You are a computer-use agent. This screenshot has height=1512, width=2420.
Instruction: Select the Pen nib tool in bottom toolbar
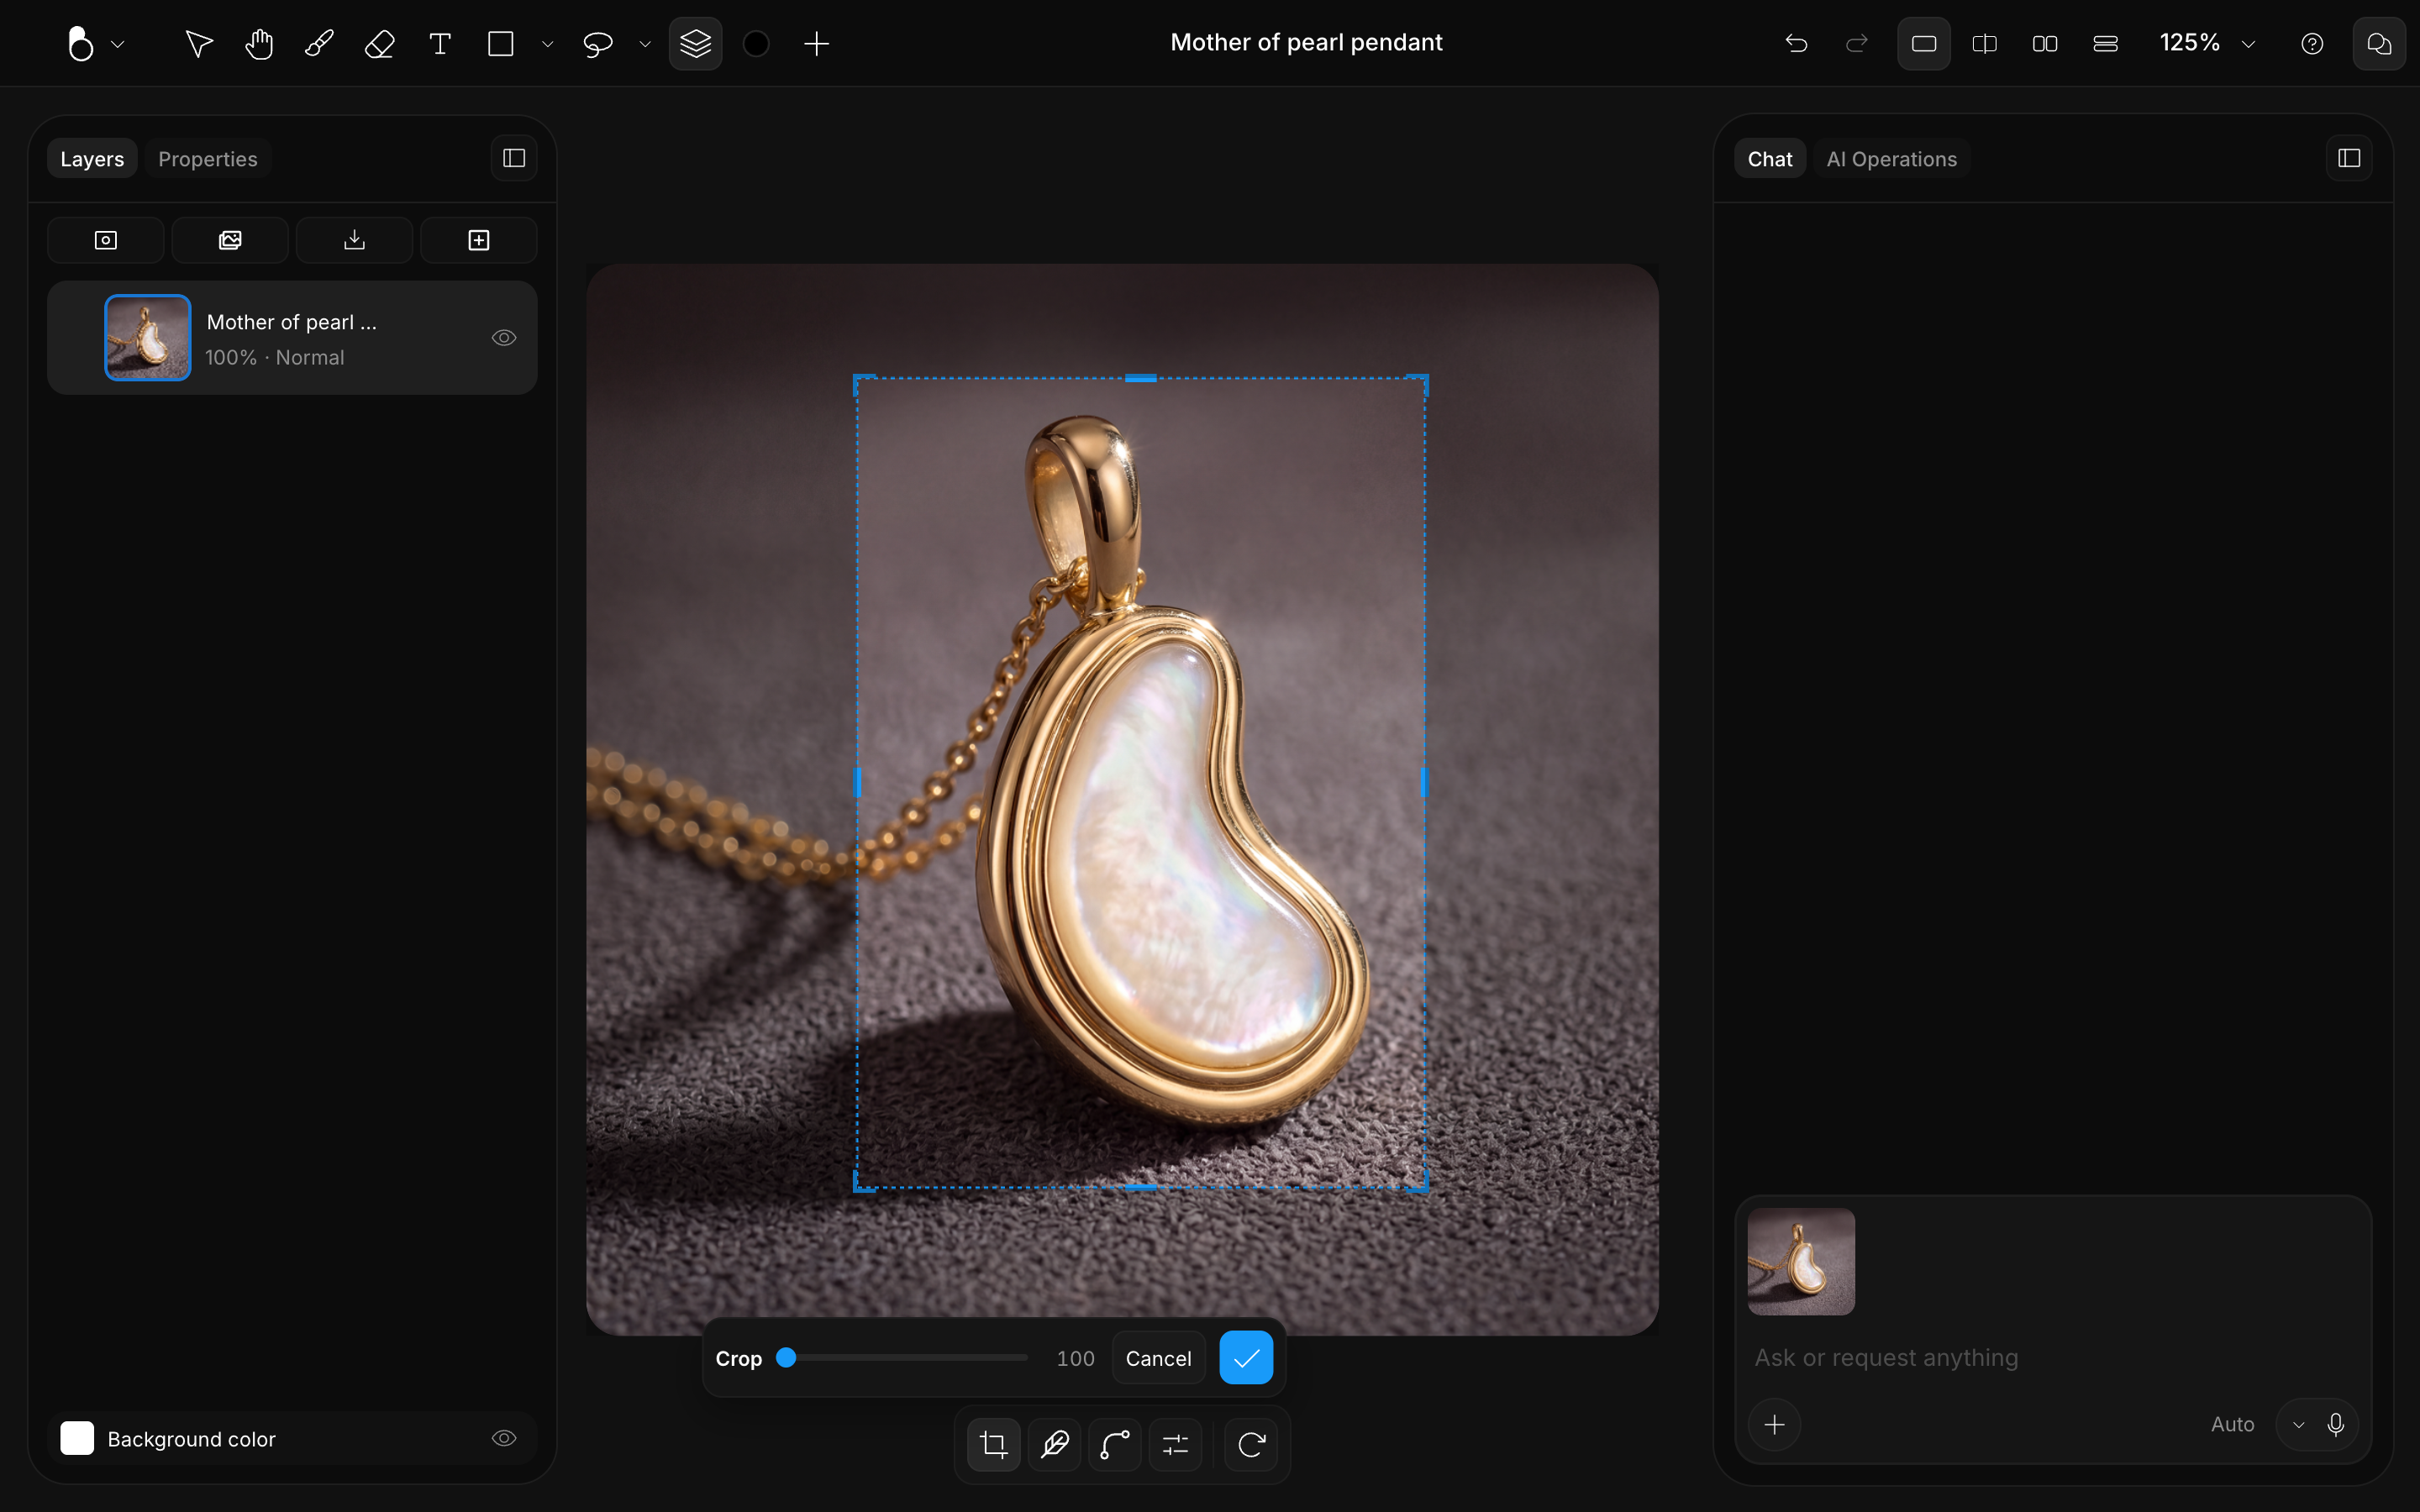pos(1055,1444)
